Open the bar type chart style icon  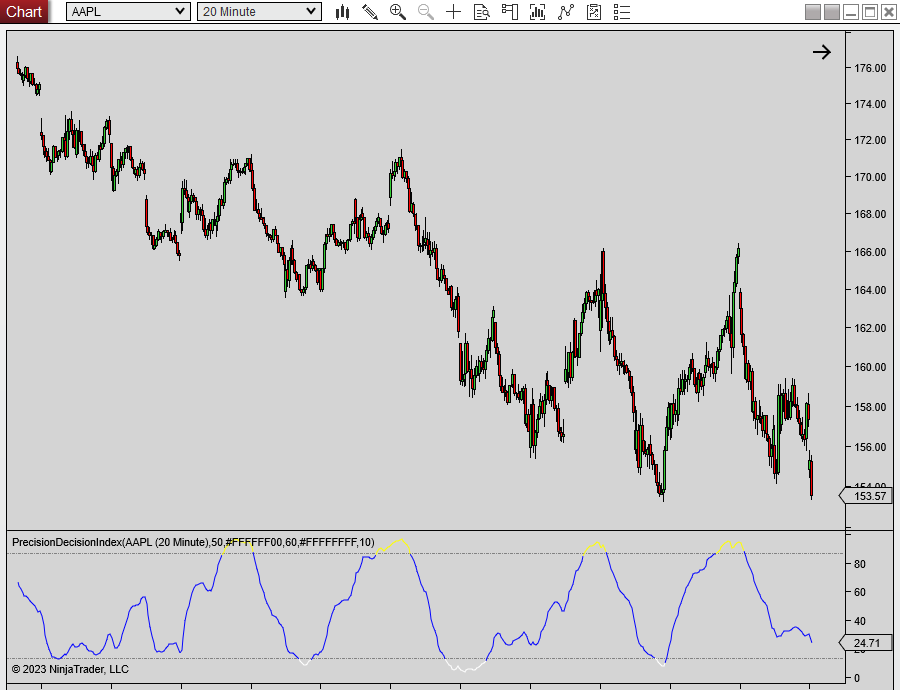click(342, 12)
